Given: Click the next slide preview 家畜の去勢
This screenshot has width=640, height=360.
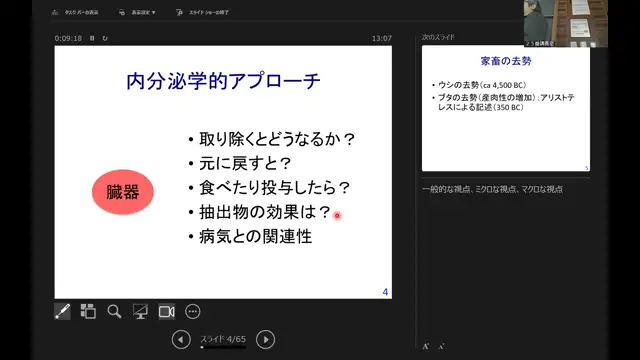Looking at the screenshot, I should point(506,108).
